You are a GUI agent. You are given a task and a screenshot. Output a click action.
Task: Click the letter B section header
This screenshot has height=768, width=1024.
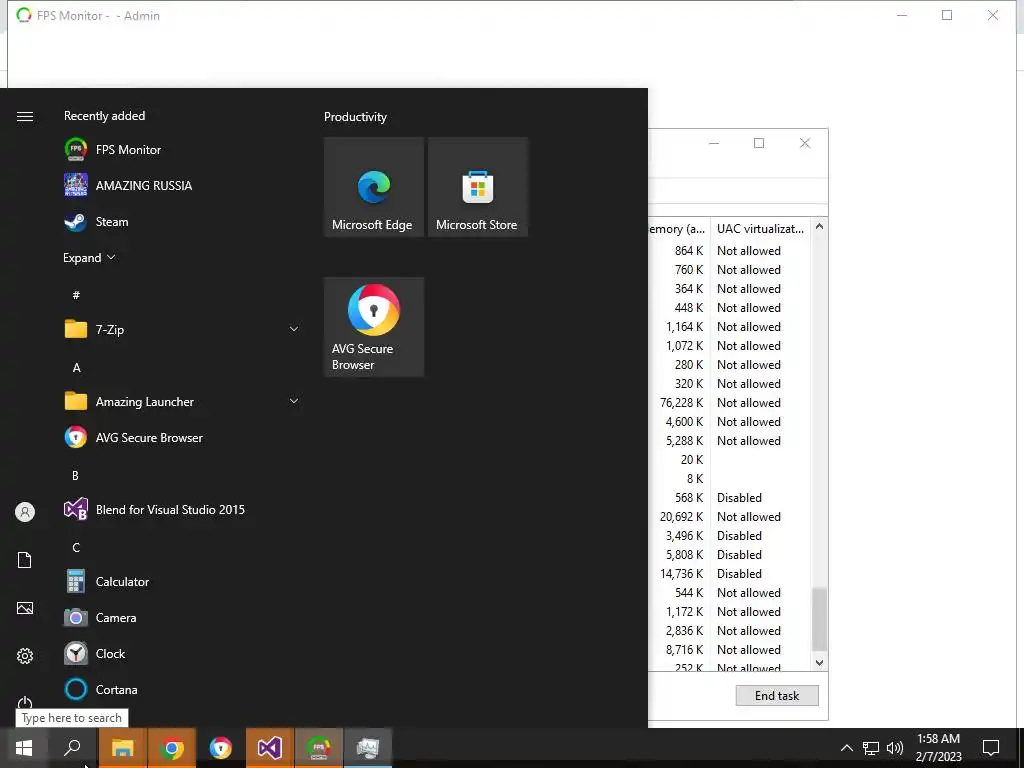click(75, 475)
